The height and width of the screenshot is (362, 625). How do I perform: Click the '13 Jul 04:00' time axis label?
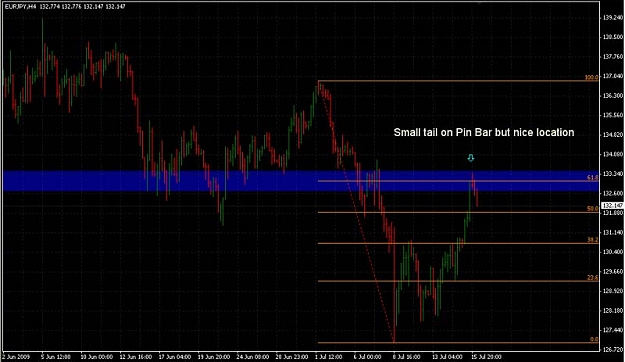click(x=448, y=357)
